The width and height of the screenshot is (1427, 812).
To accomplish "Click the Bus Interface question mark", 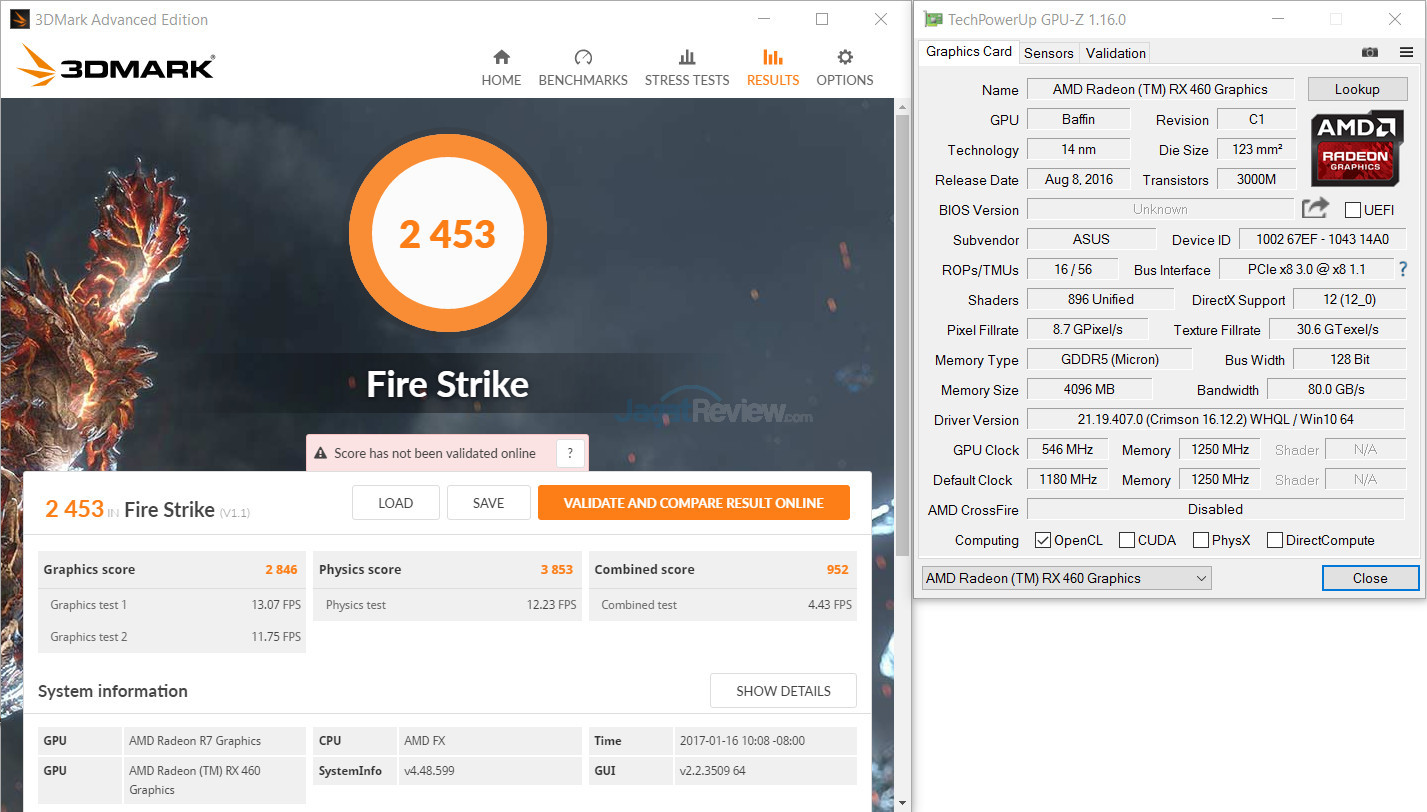I will [x=1403, y=269].
